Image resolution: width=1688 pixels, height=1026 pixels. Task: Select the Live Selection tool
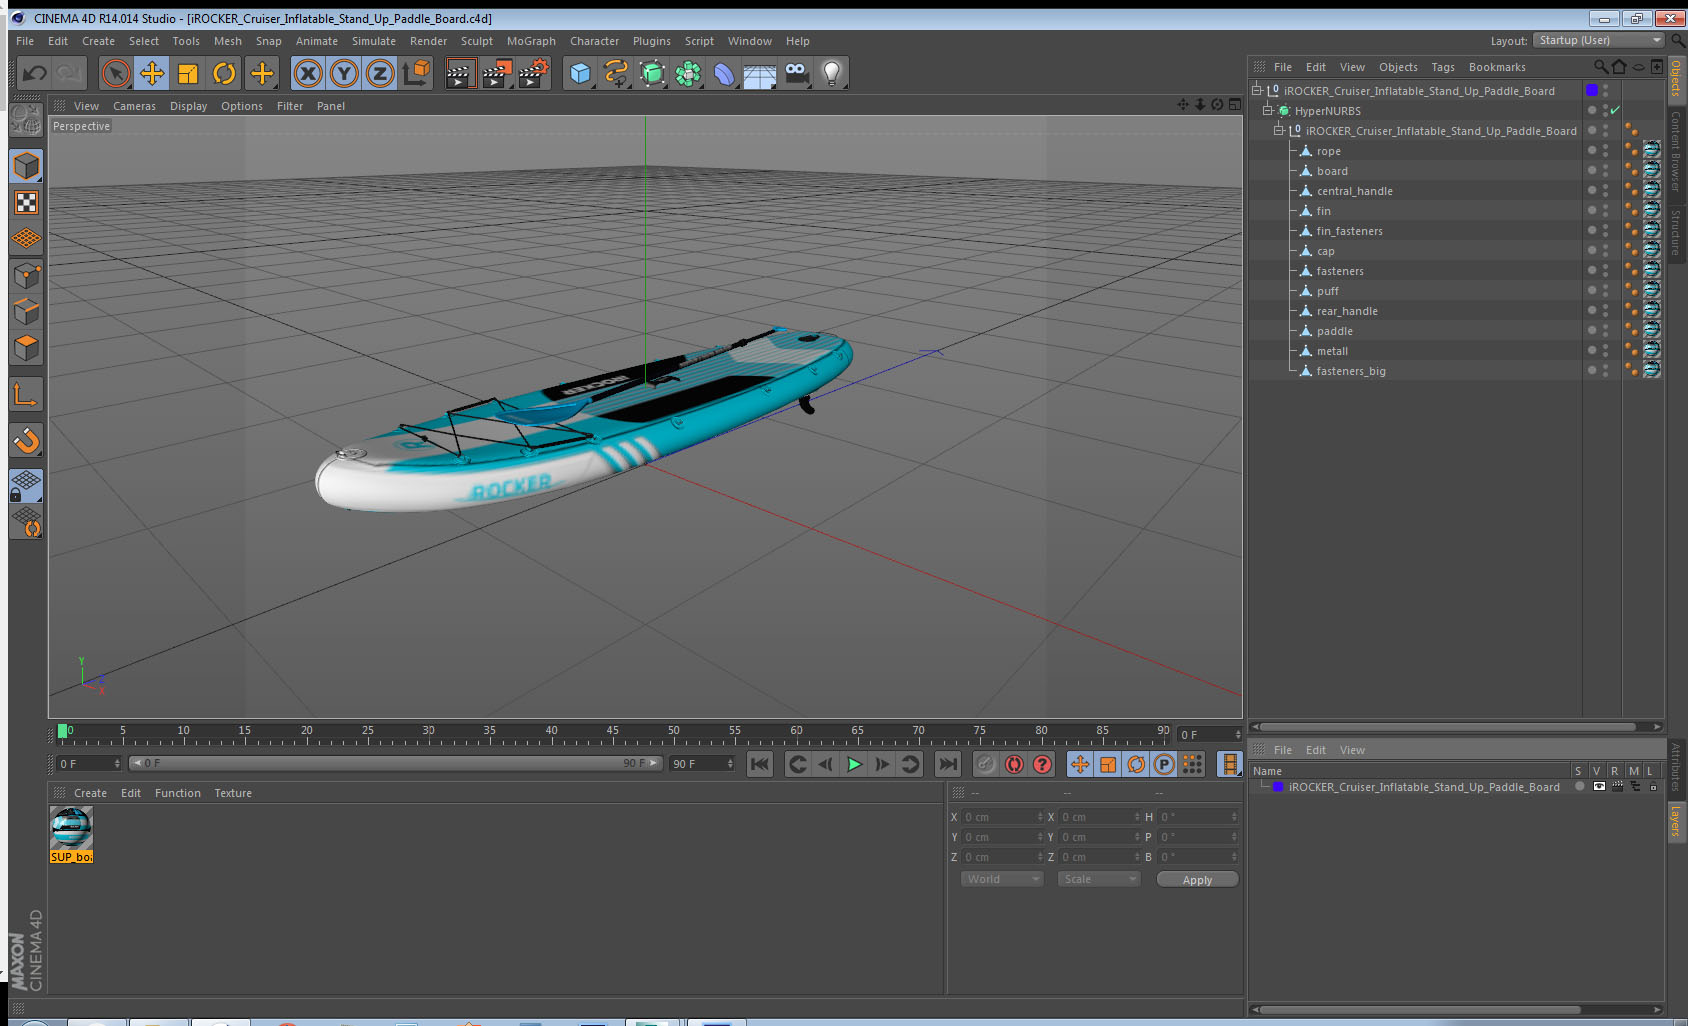pyautogui.click(x=116, y=73)
